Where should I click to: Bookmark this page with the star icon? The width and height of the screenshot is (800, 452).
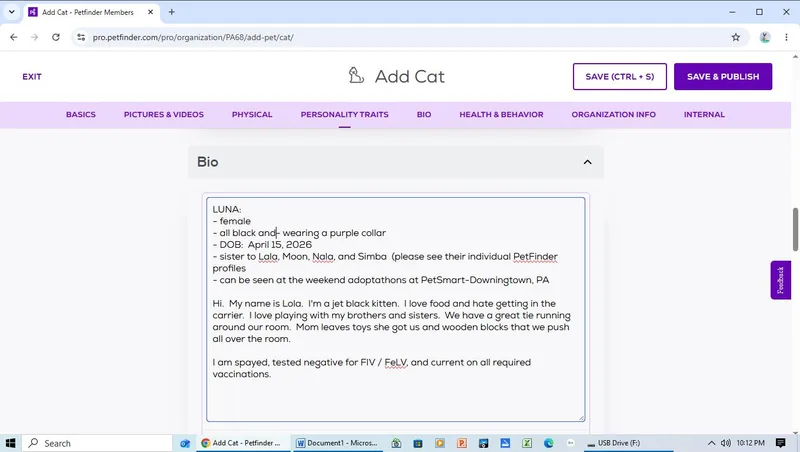pos(736,37)
